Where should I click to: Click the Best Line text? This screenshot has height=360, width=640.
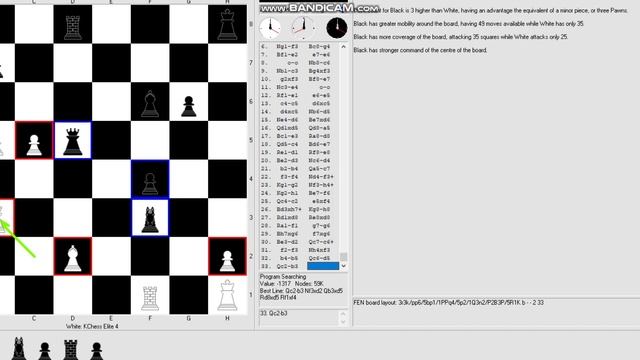point(301,294)
